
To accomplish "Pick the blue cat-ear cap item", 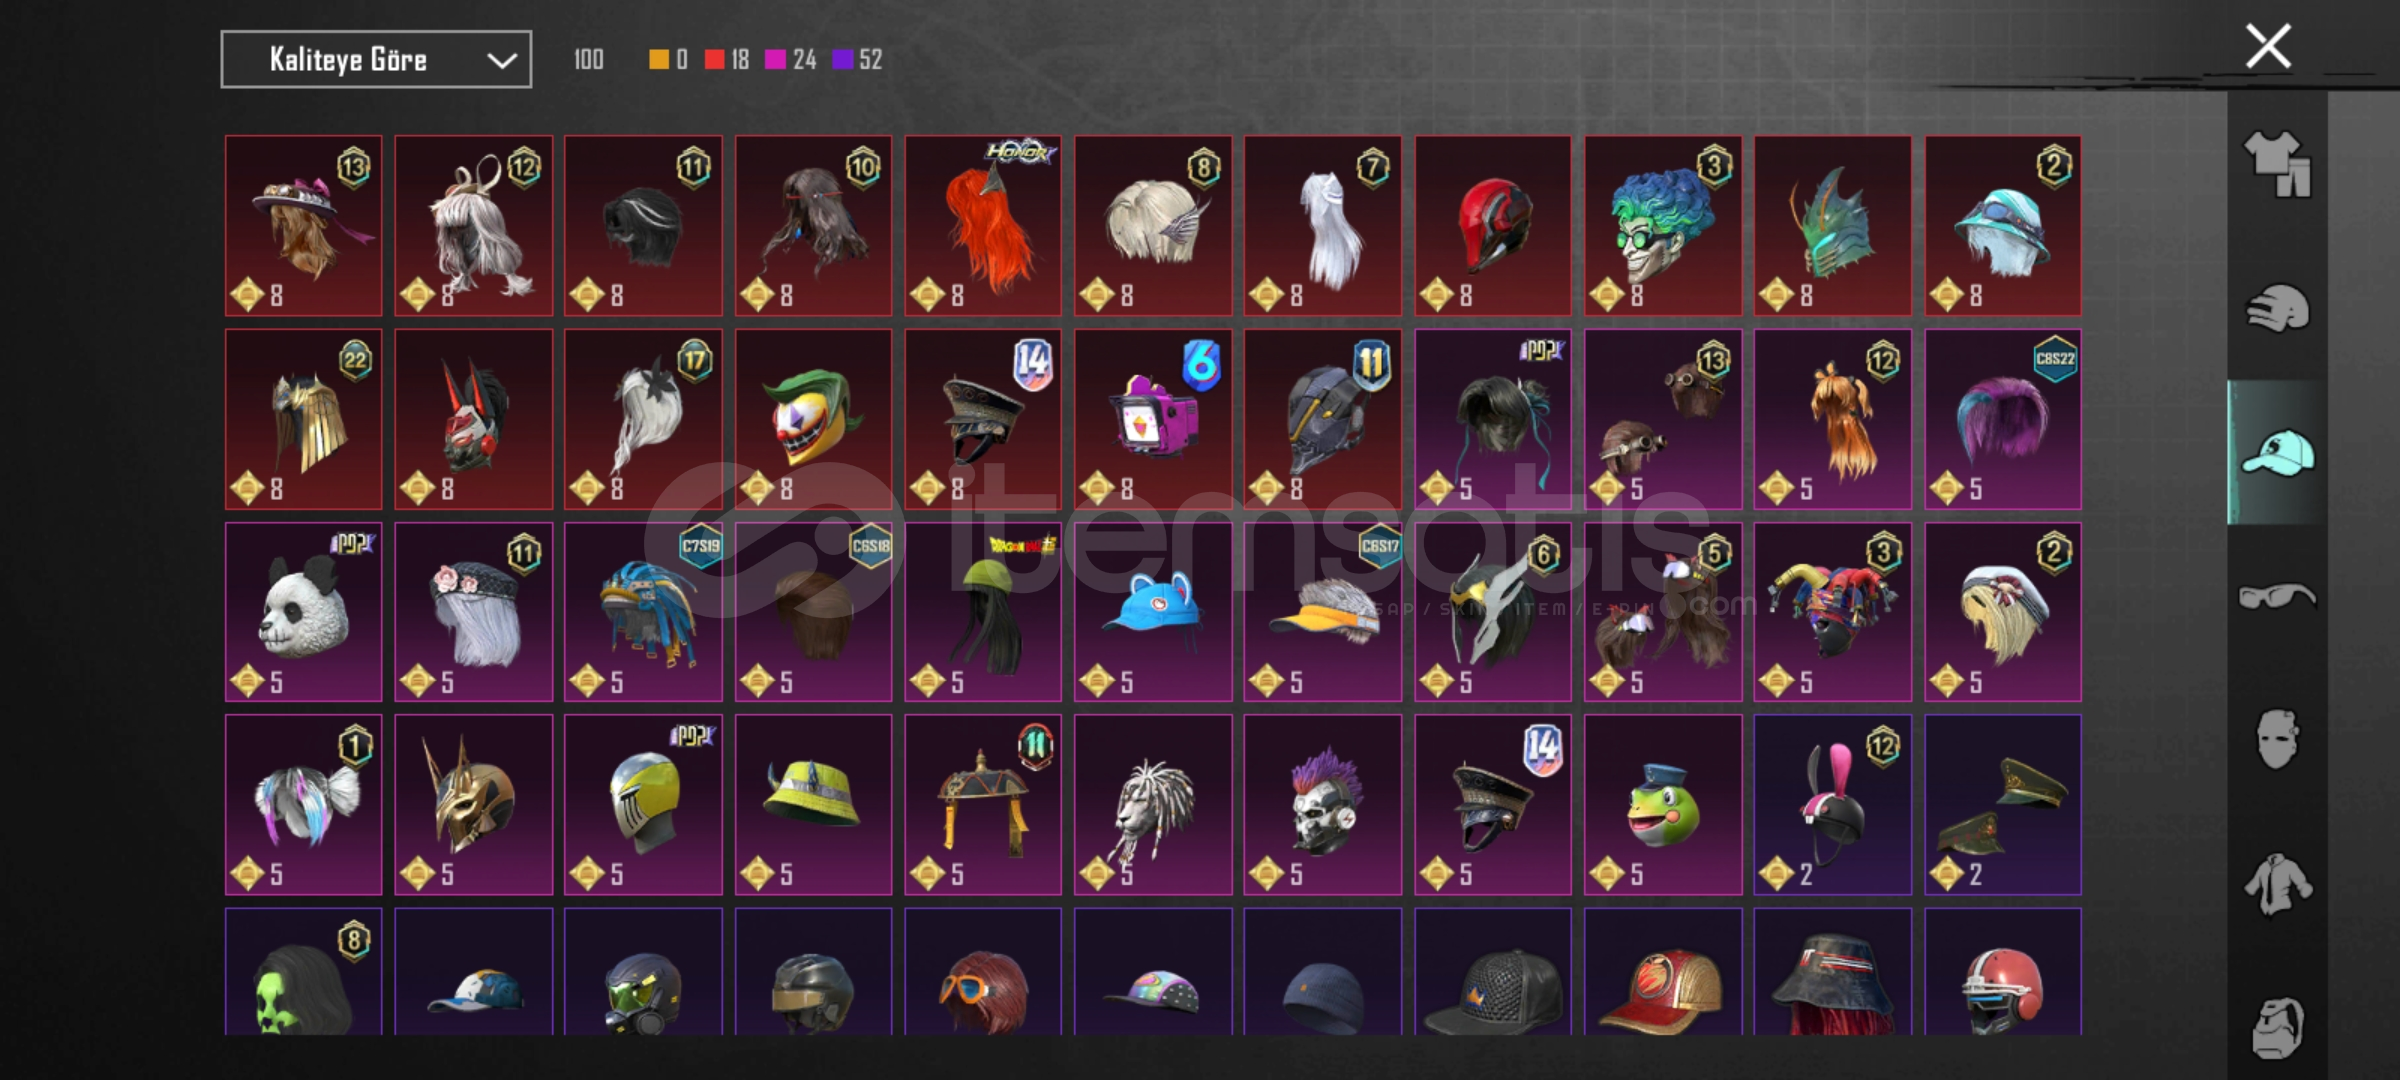I will (1153, 612).
